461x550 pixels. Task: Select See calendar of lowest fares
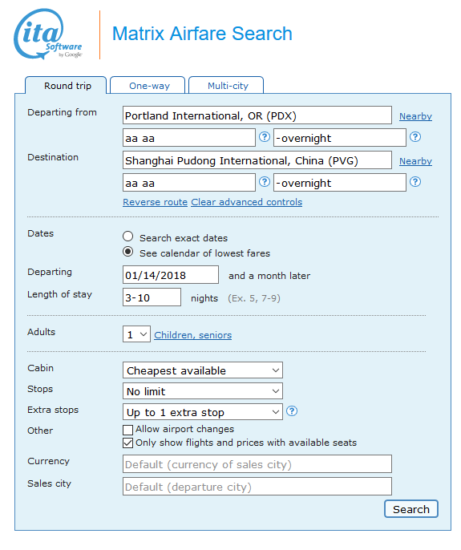[x=128, y=252]
